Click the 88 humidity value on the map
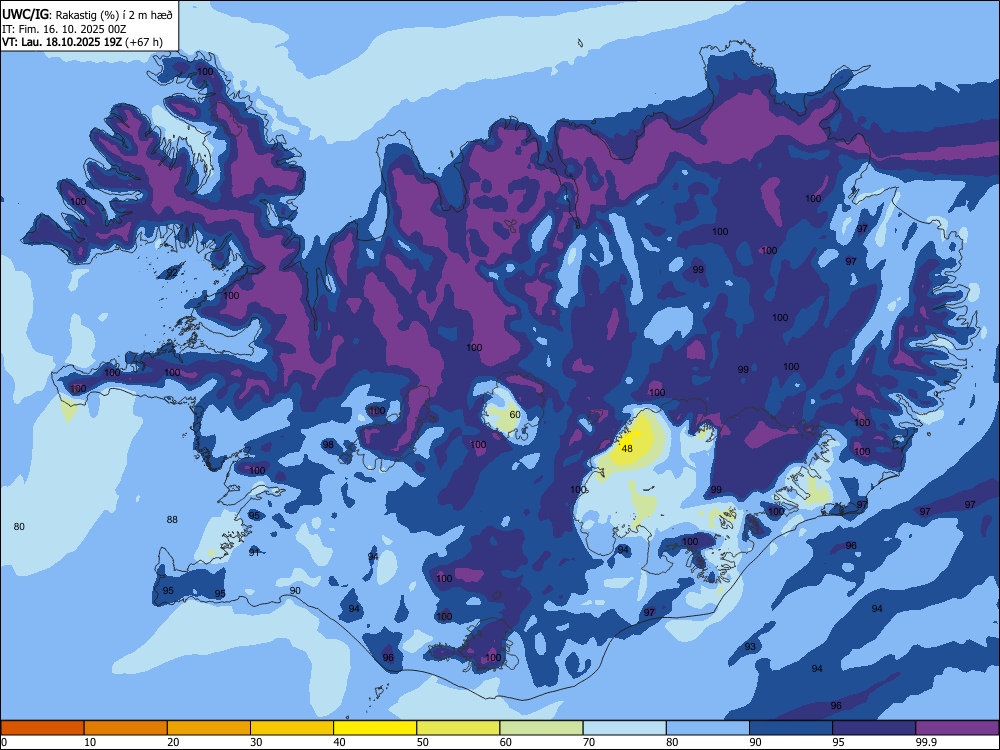This screenshot has width=1000, height=750. click(172, 519)
